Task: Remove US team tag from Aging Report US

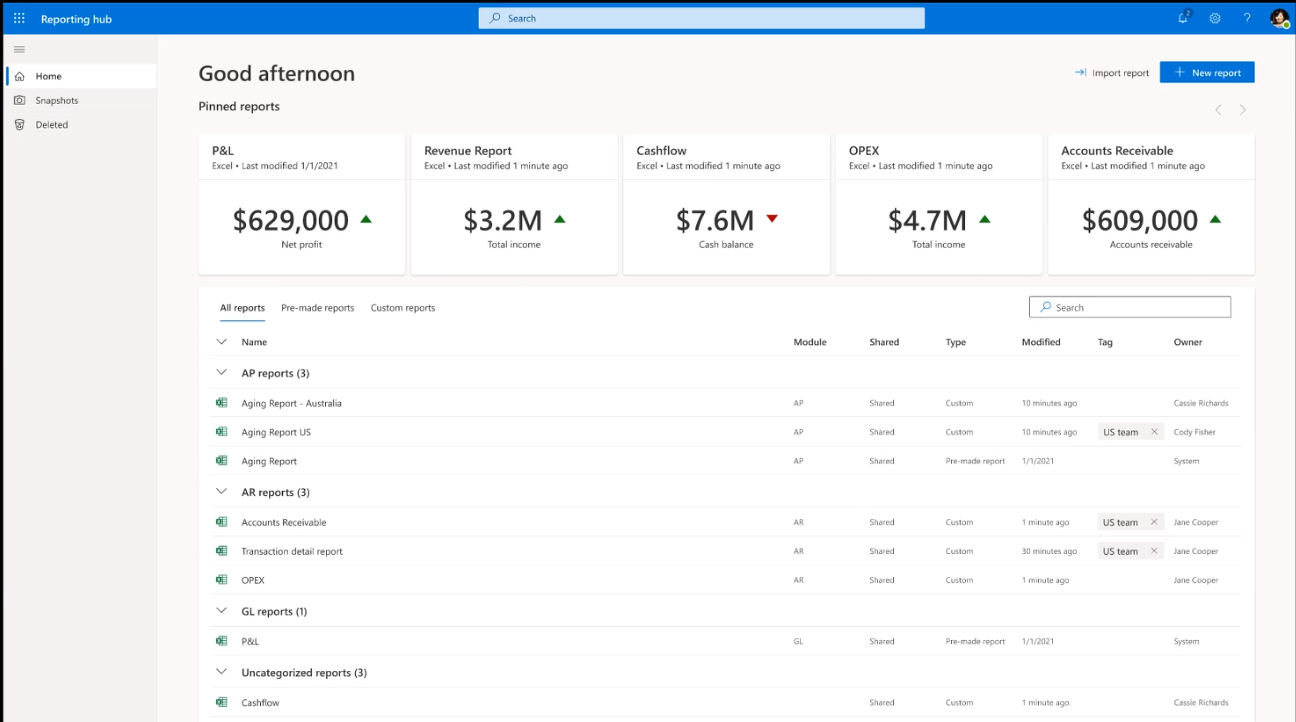Action: (1154, 432)
